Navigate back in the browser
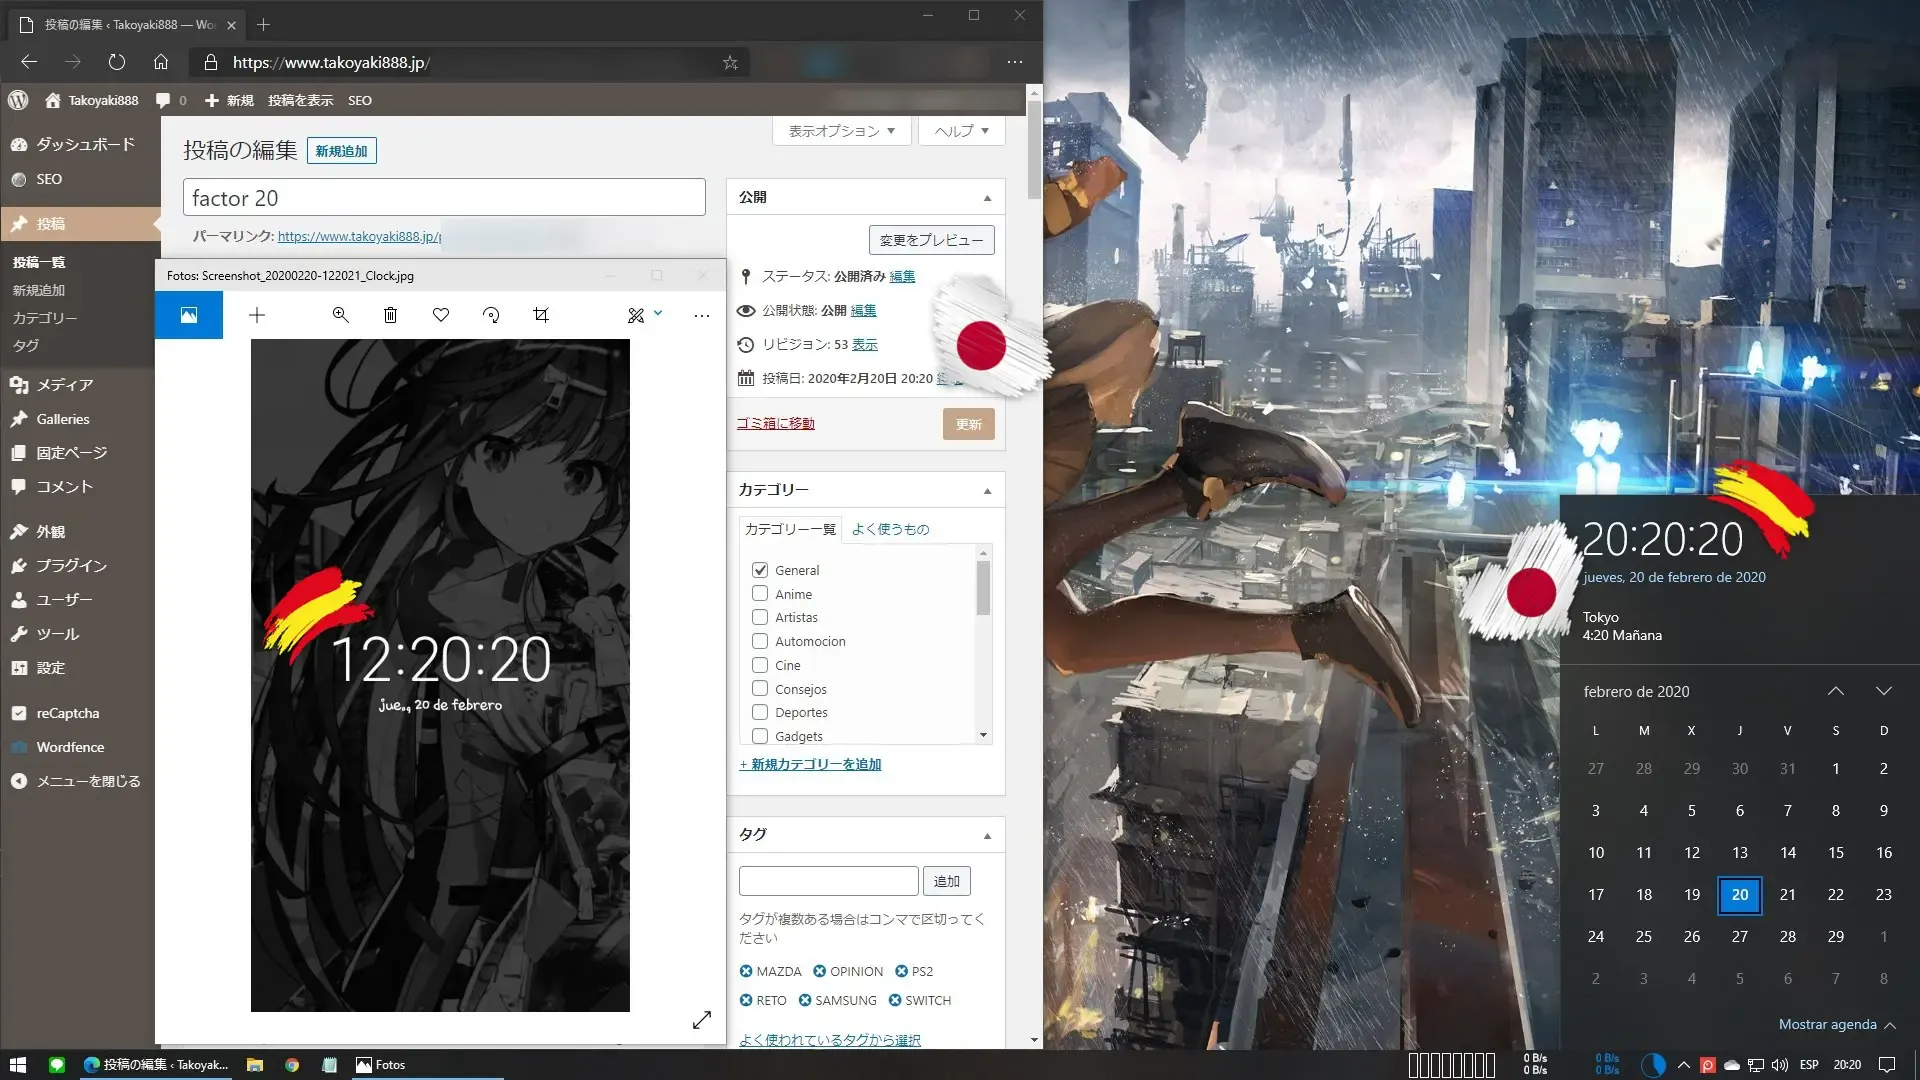The height and width of the screenshot is (1080, 1920). pos(29,62)
